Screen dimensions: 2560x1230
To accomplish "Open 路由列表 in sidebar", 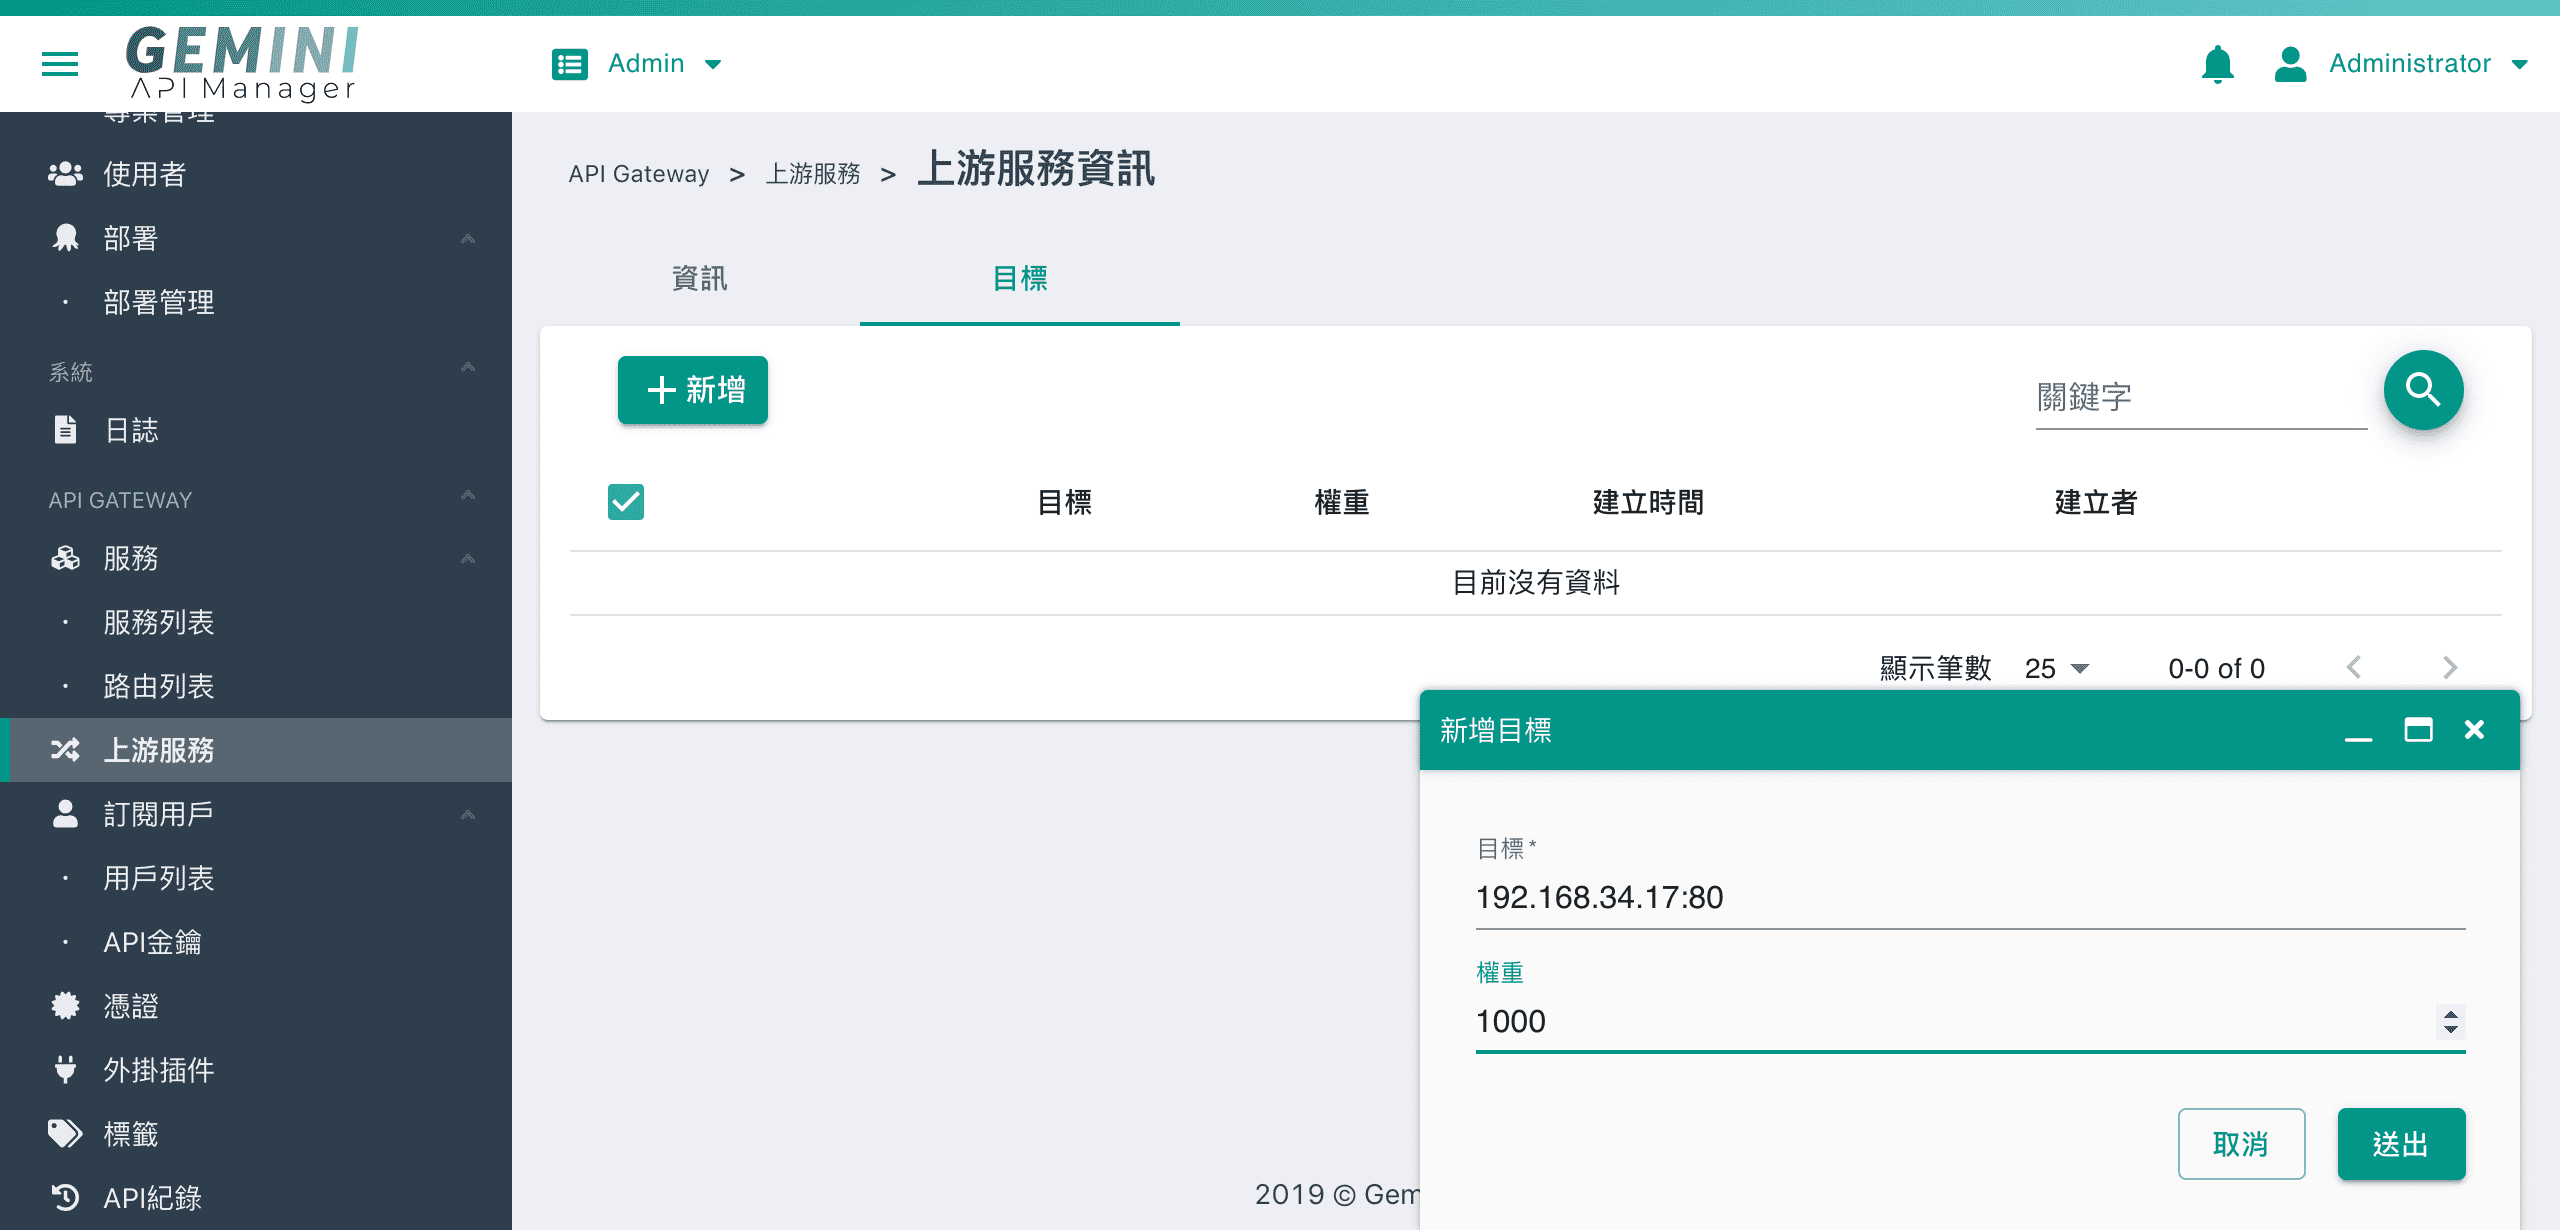I will pos(159,686).
